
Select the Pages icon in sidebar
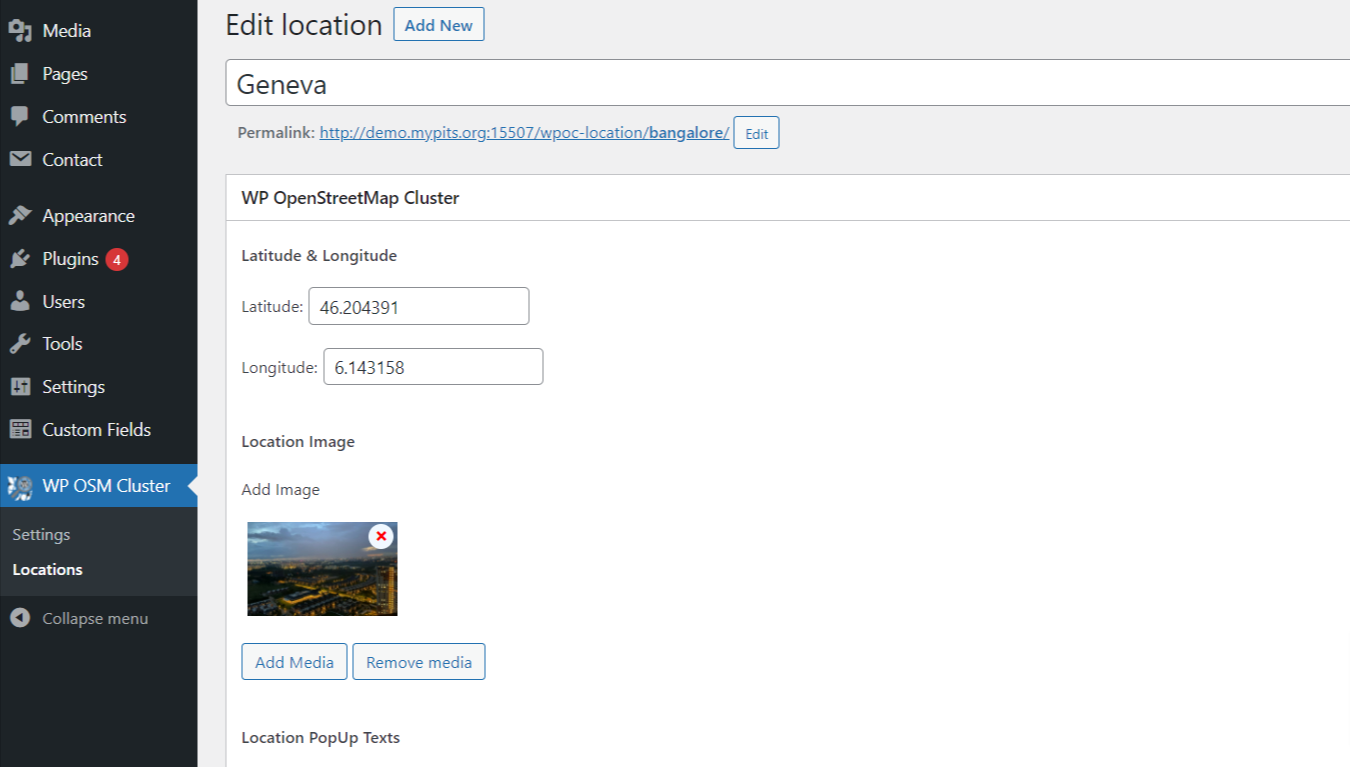point(20,73)
